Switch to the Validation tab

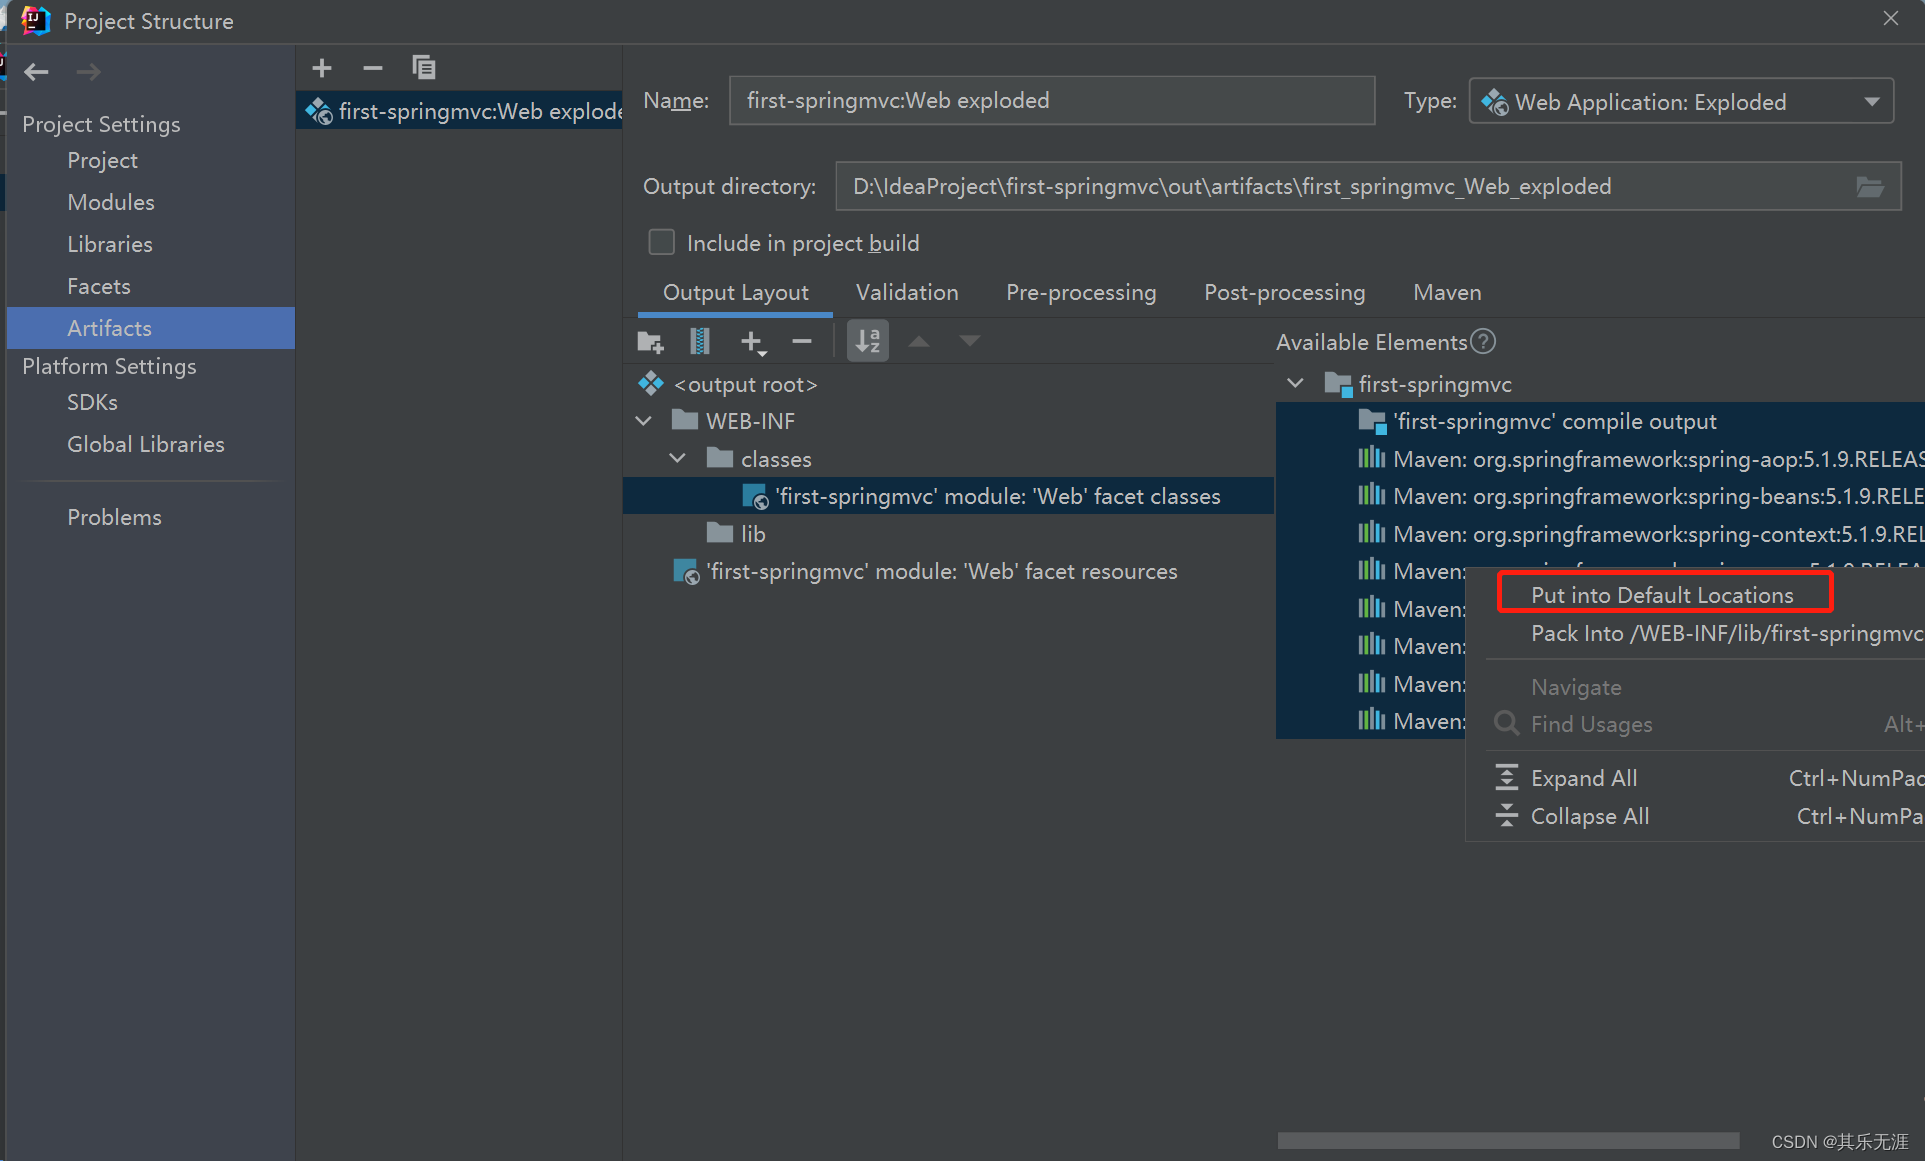(906, 292)
